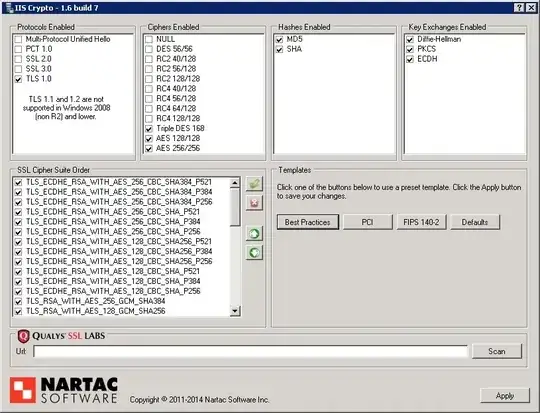Focus the Qualys SSL Labs Url field
The height and width of the screenshot is (413, 540).
pyautogui.click(x=250, y=351)
